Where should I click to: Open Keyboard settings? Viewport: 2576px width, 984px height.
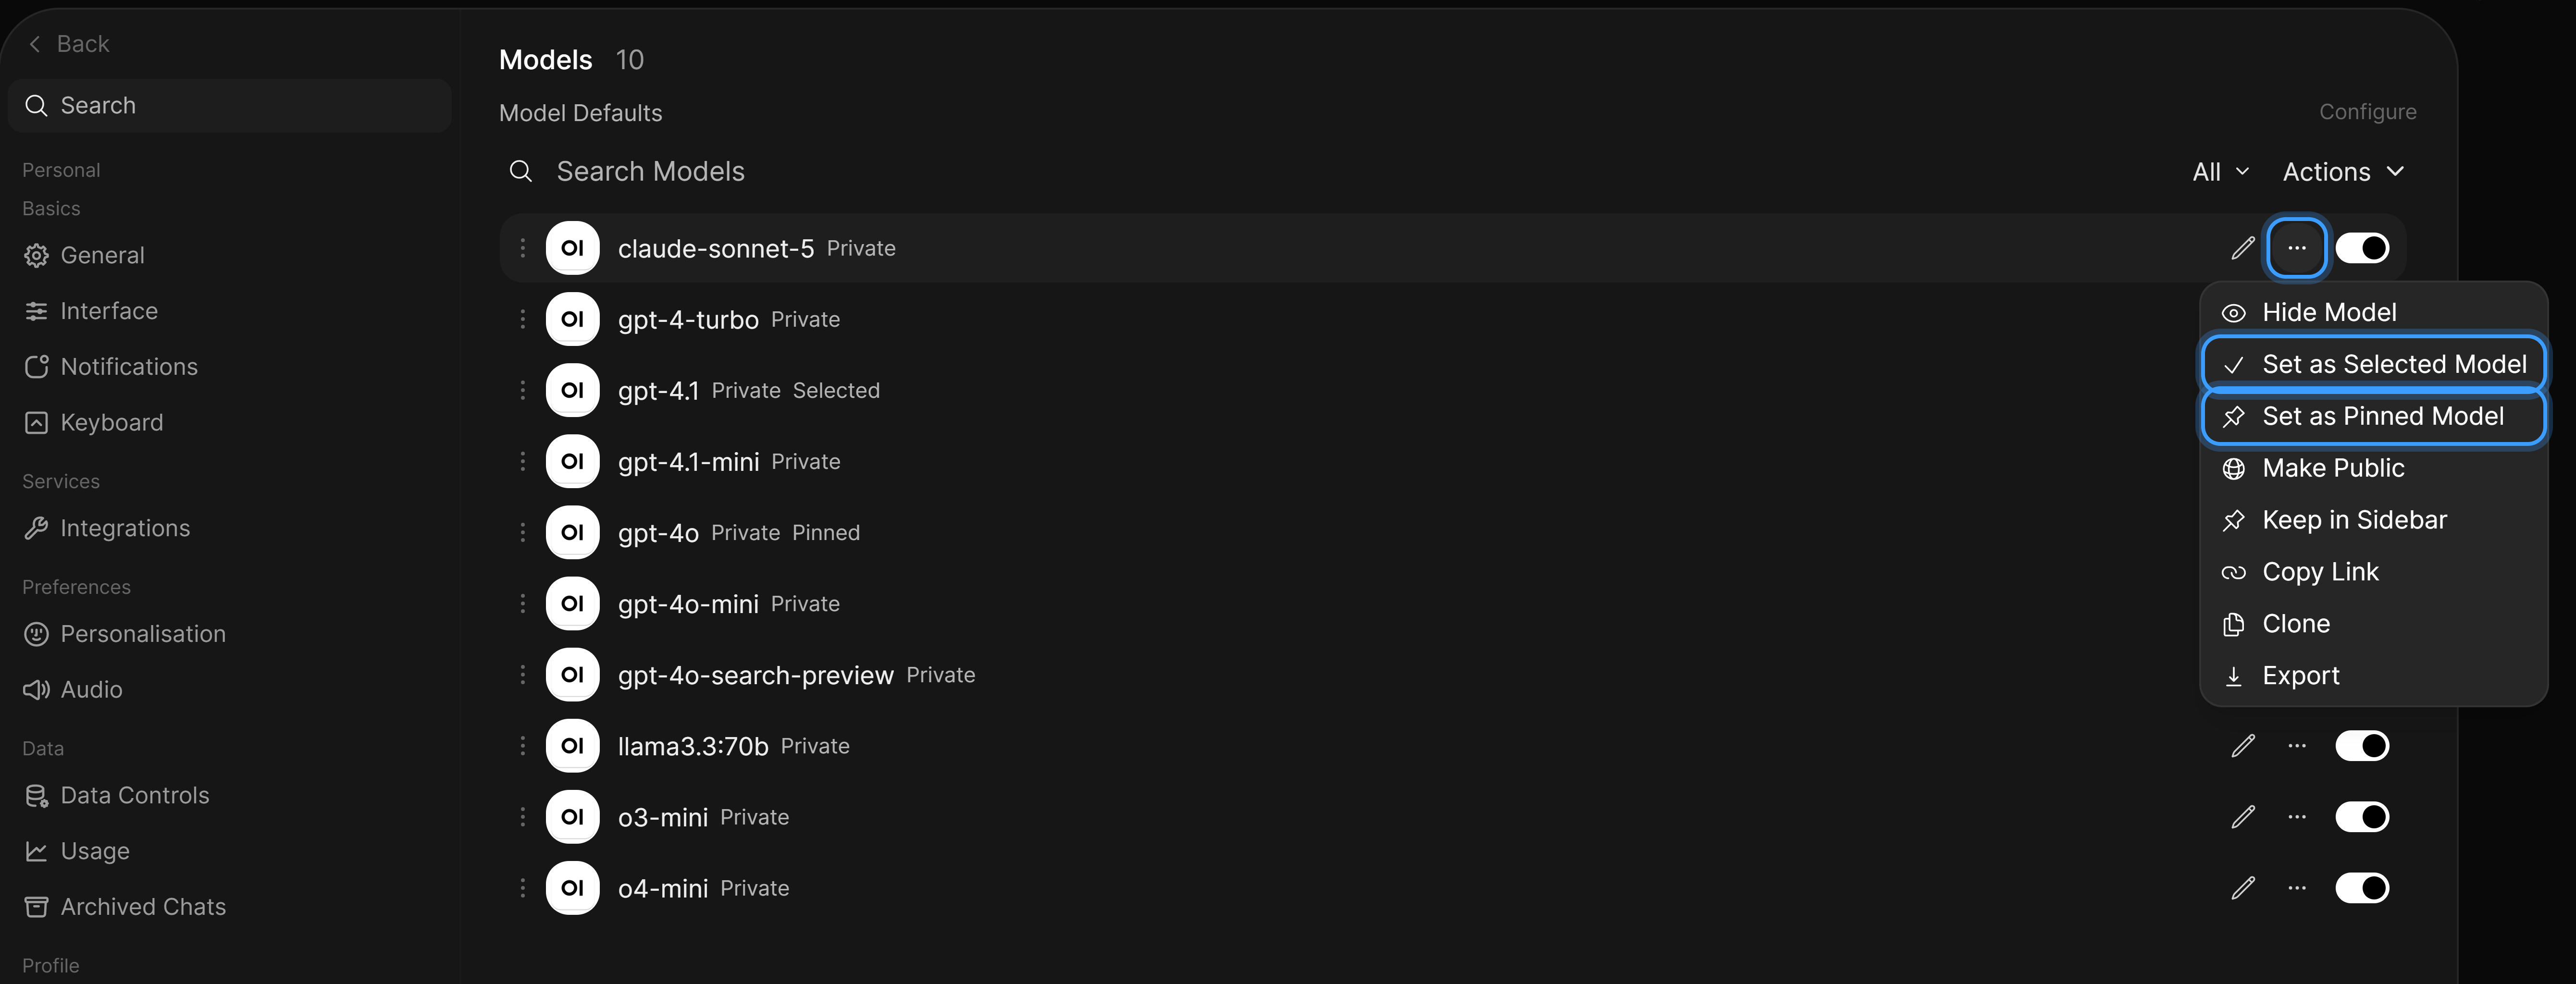pos(93,423)
